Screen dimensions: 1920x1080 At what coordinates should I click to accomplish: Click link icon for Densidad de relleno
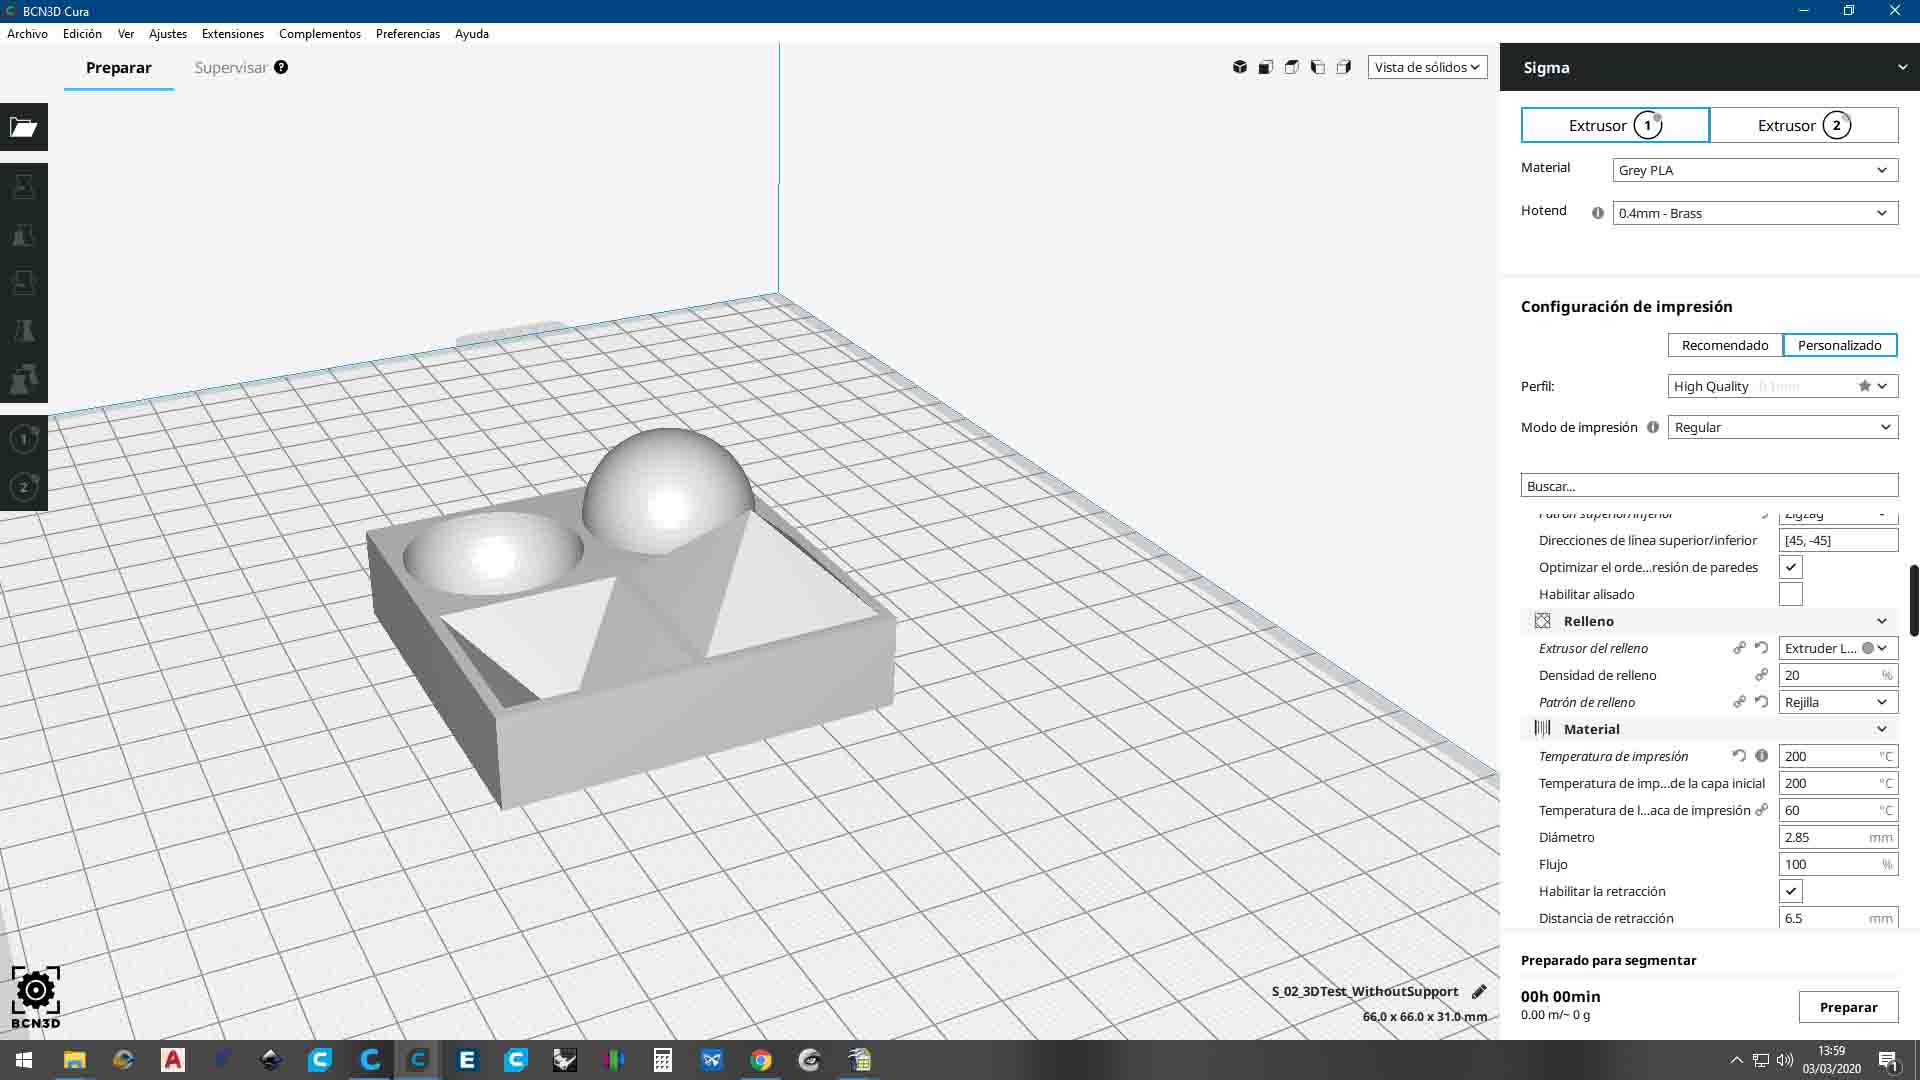pos(1761,675)
